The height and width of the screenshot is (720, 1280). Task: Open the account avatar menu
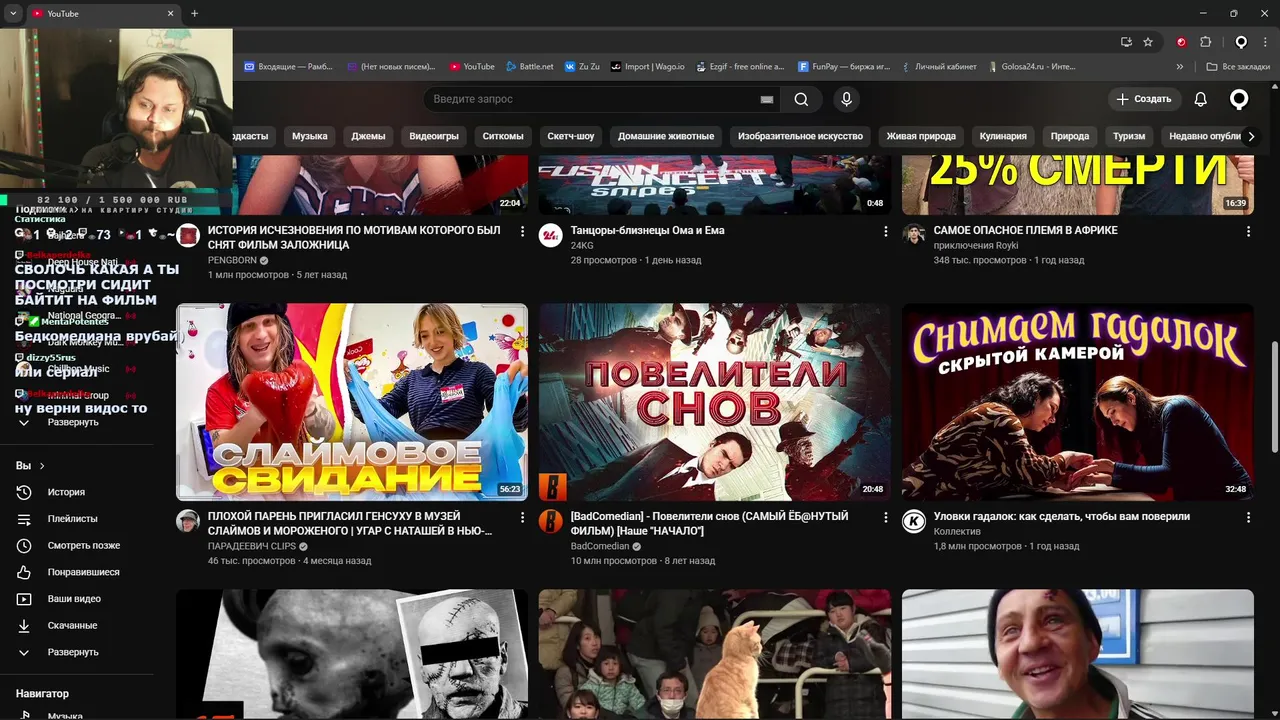pyautogui.click(x=1239, y=99)
